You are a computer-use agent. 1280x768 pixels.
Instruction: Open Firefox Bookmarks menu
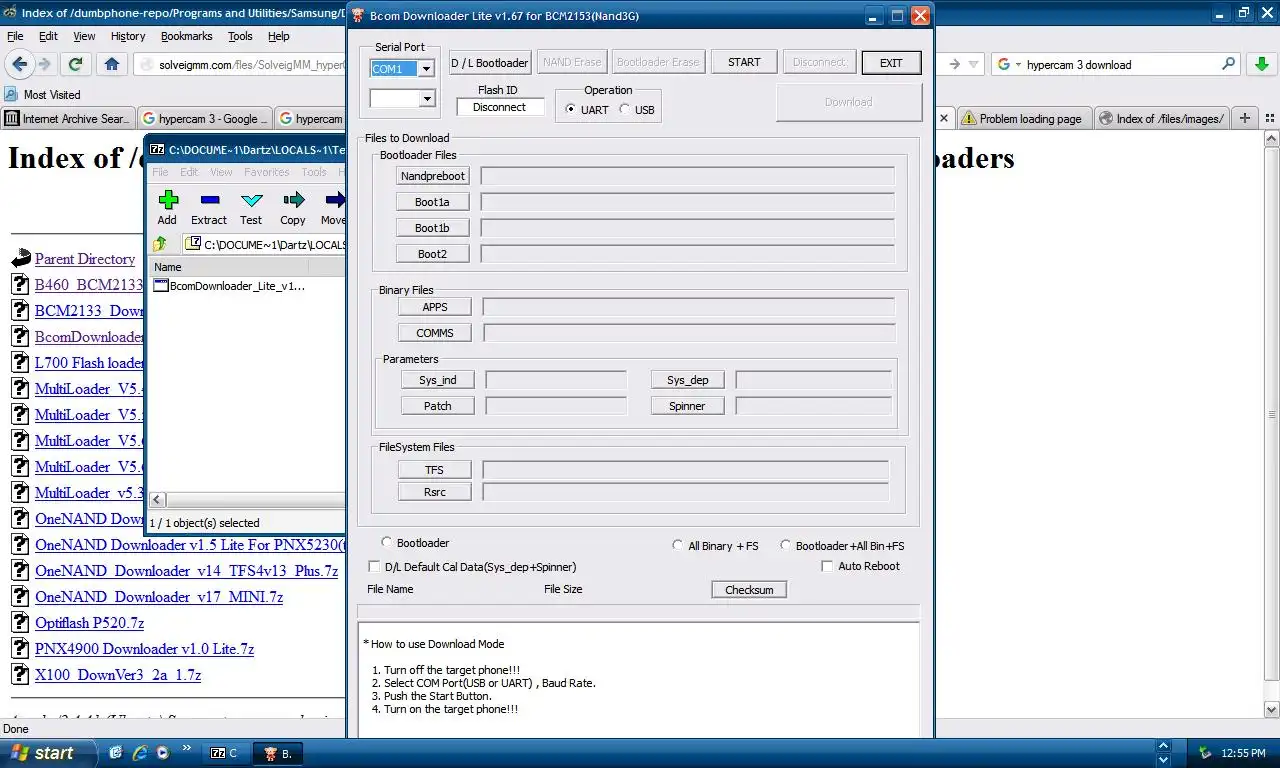pyautogui.click(x=187, y=36)
